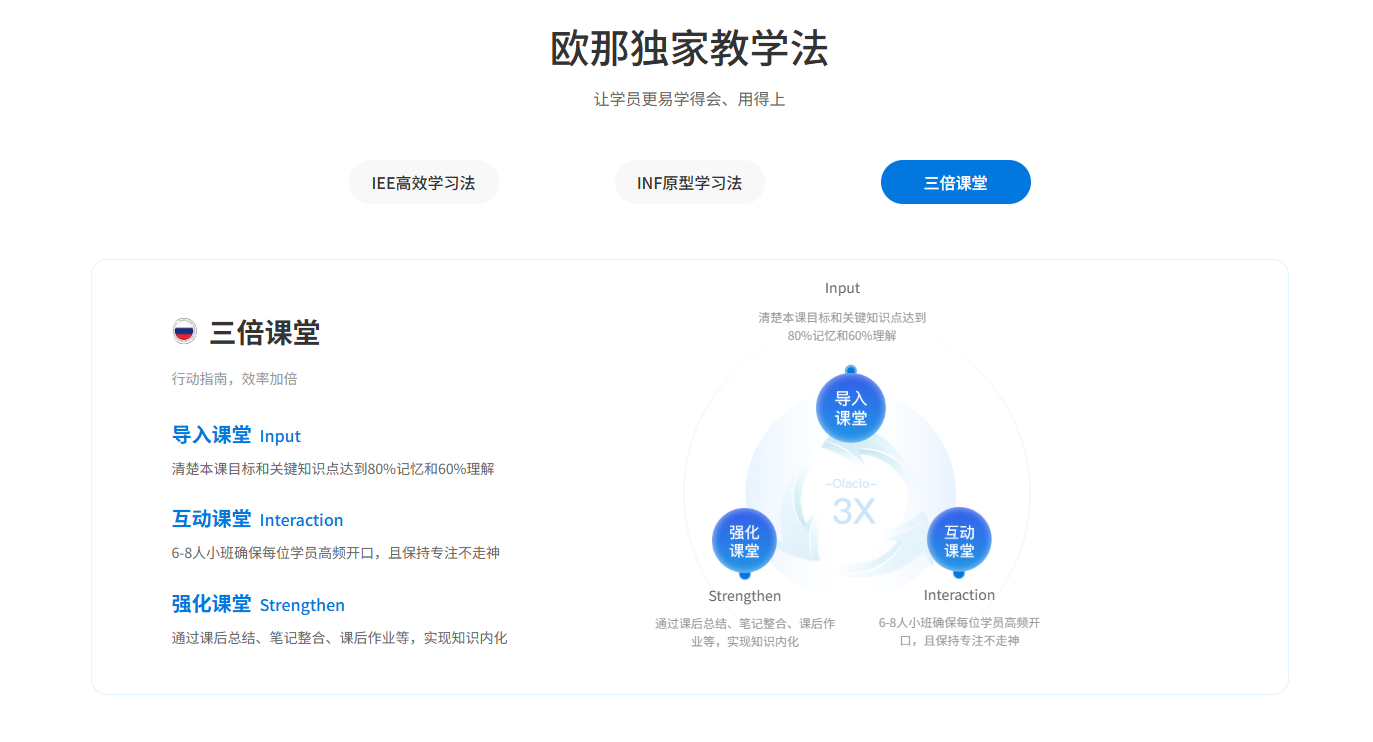The image size is (1373, 742).
Task: Click the 强化课堂 Strengthen heading in left list
Action: pyautogui.click(x=258, y=604)
